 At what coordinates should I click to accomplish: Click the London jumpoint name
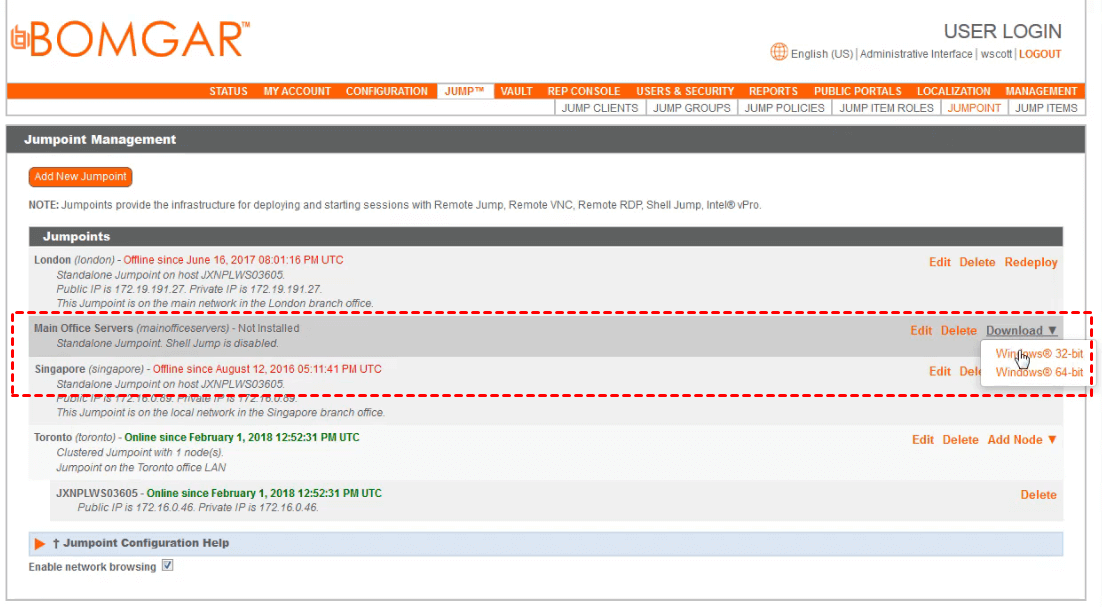pyautogui.click(x=52, y=260)
